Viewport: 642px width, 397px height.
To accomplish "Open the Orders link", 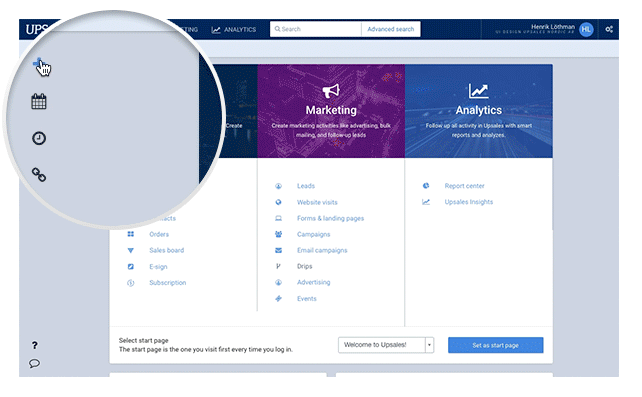I will coord(159,234).
